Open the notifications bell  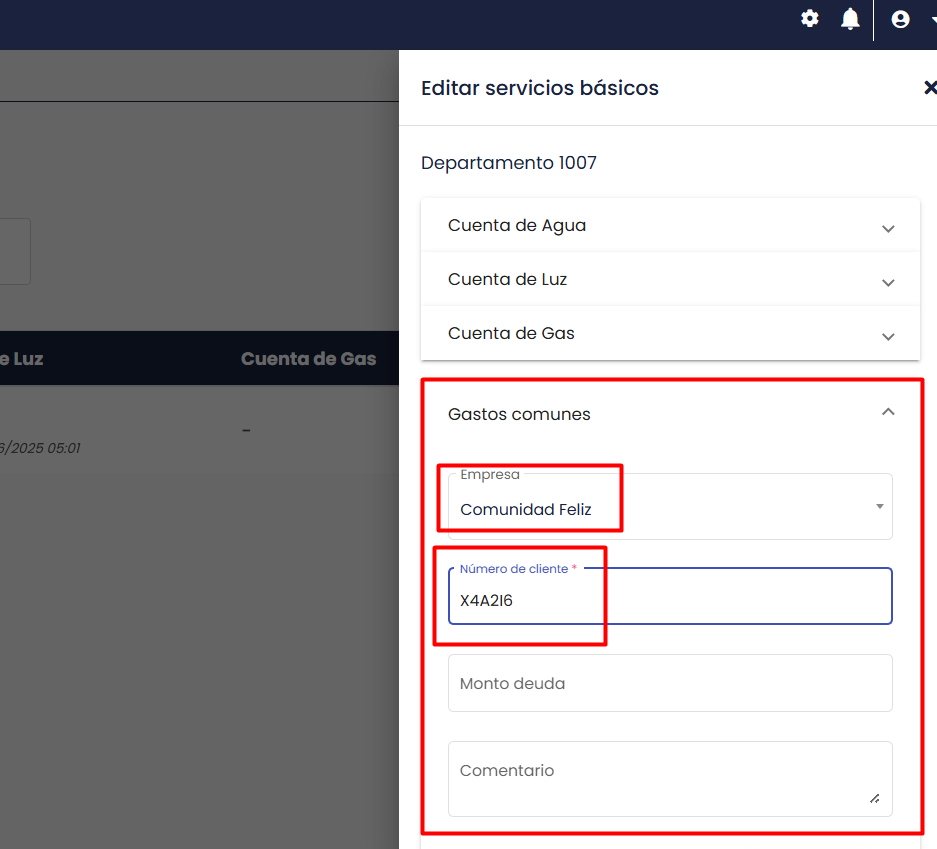[850, 19]
